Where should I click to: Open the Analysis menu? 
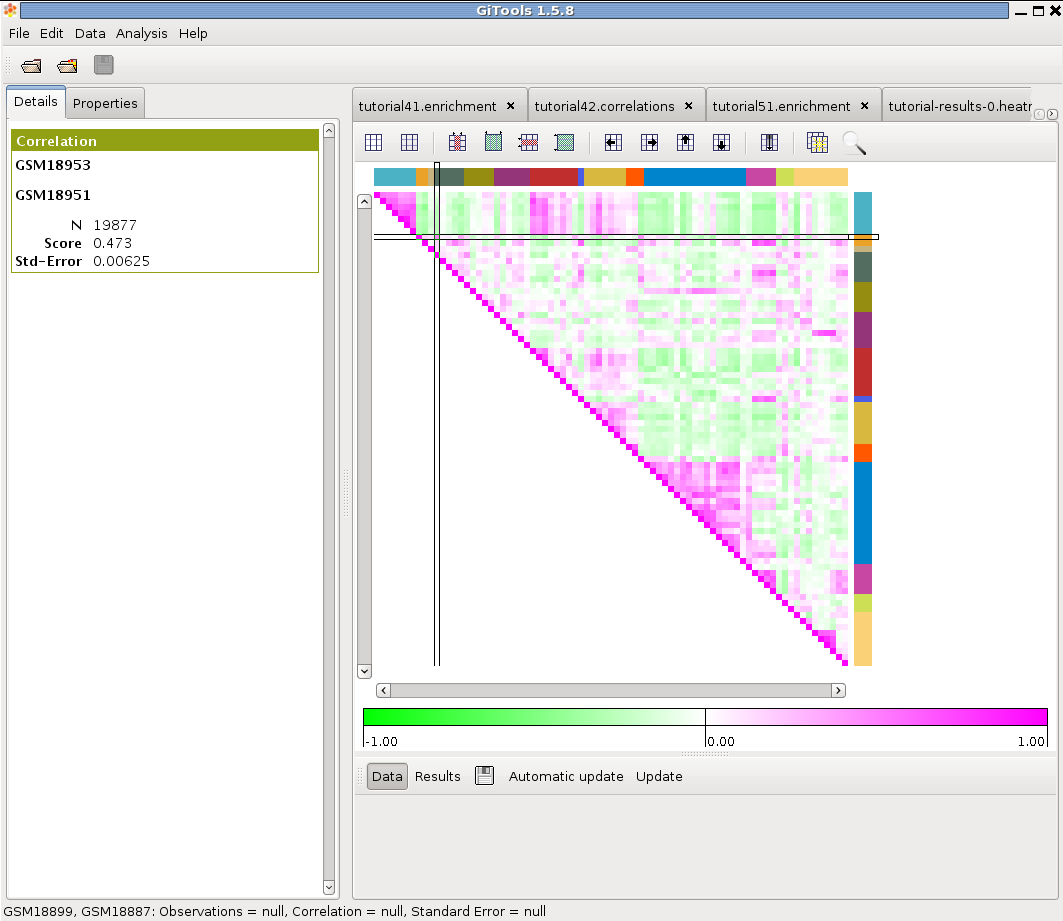142,33
